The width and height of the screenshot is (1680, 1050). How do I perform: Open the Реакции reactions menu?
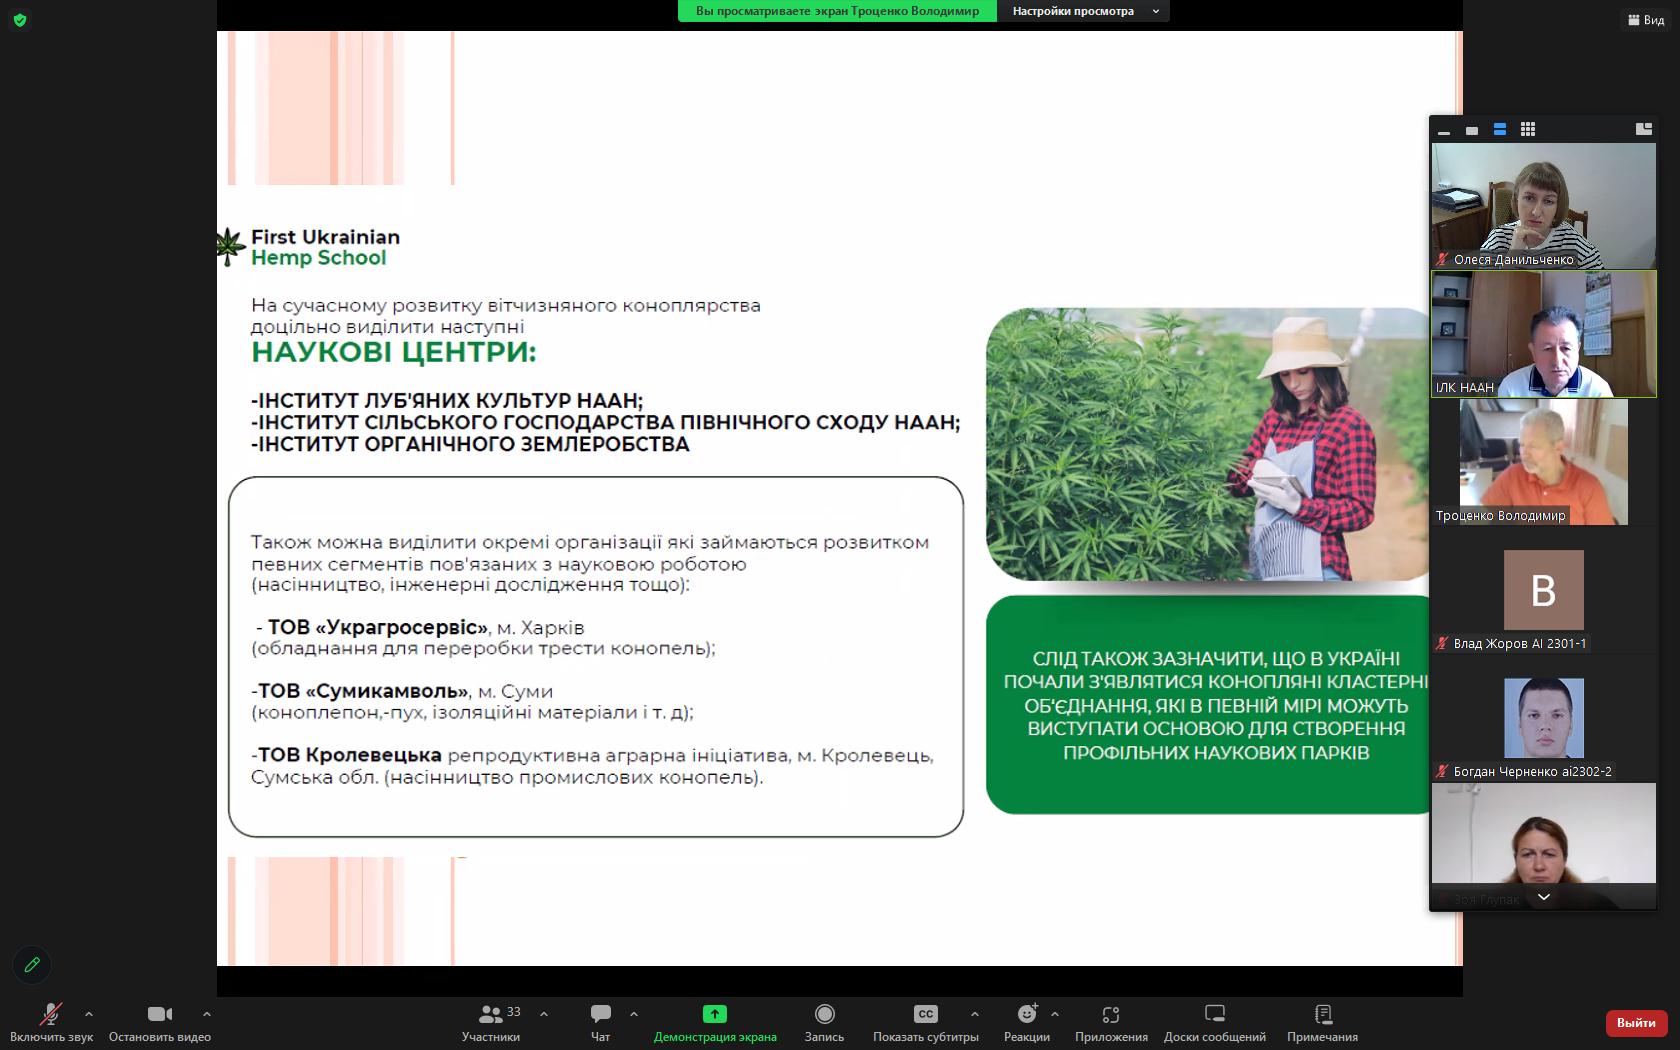[1027, 1022]
